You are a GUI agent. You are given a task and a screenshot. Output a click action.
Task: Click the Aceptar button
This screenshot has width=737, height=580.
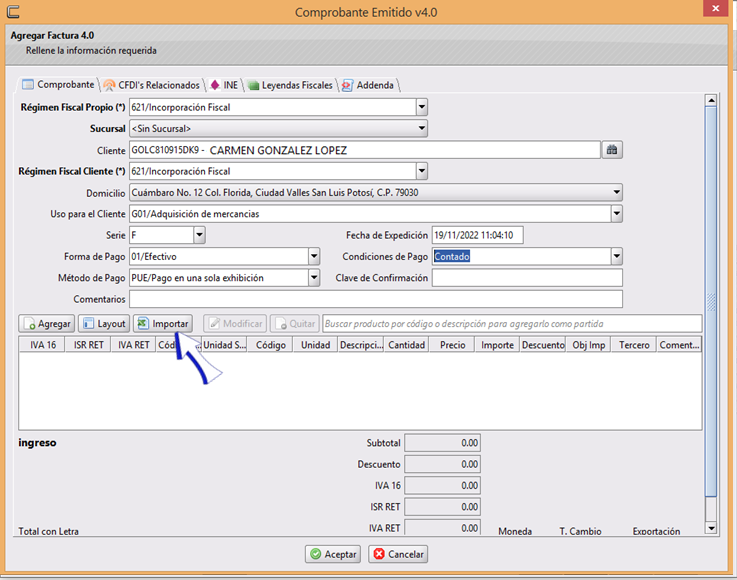333,554
